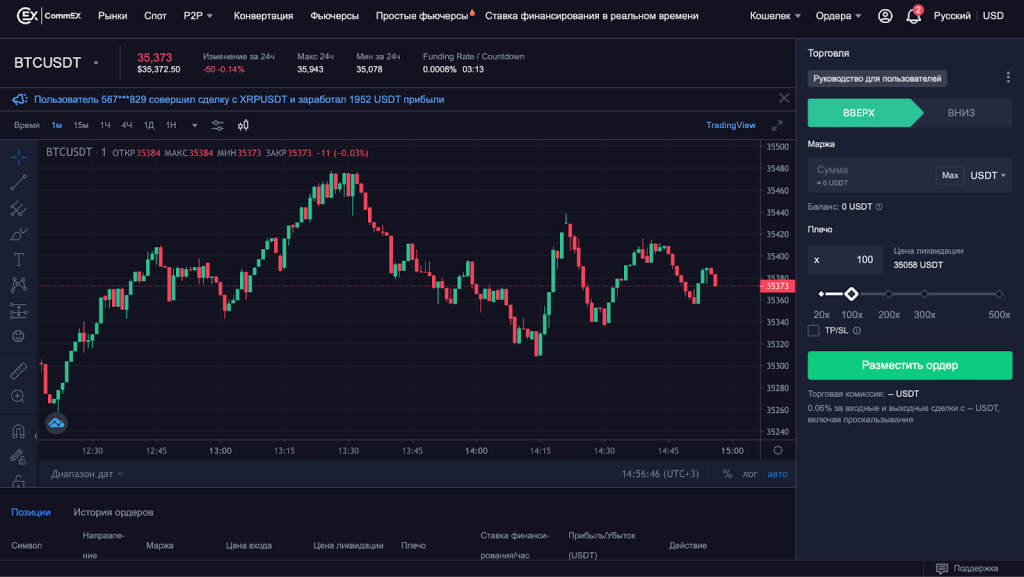
Task: Open trading panel three-dot menu
Action: coord(1008,78)
